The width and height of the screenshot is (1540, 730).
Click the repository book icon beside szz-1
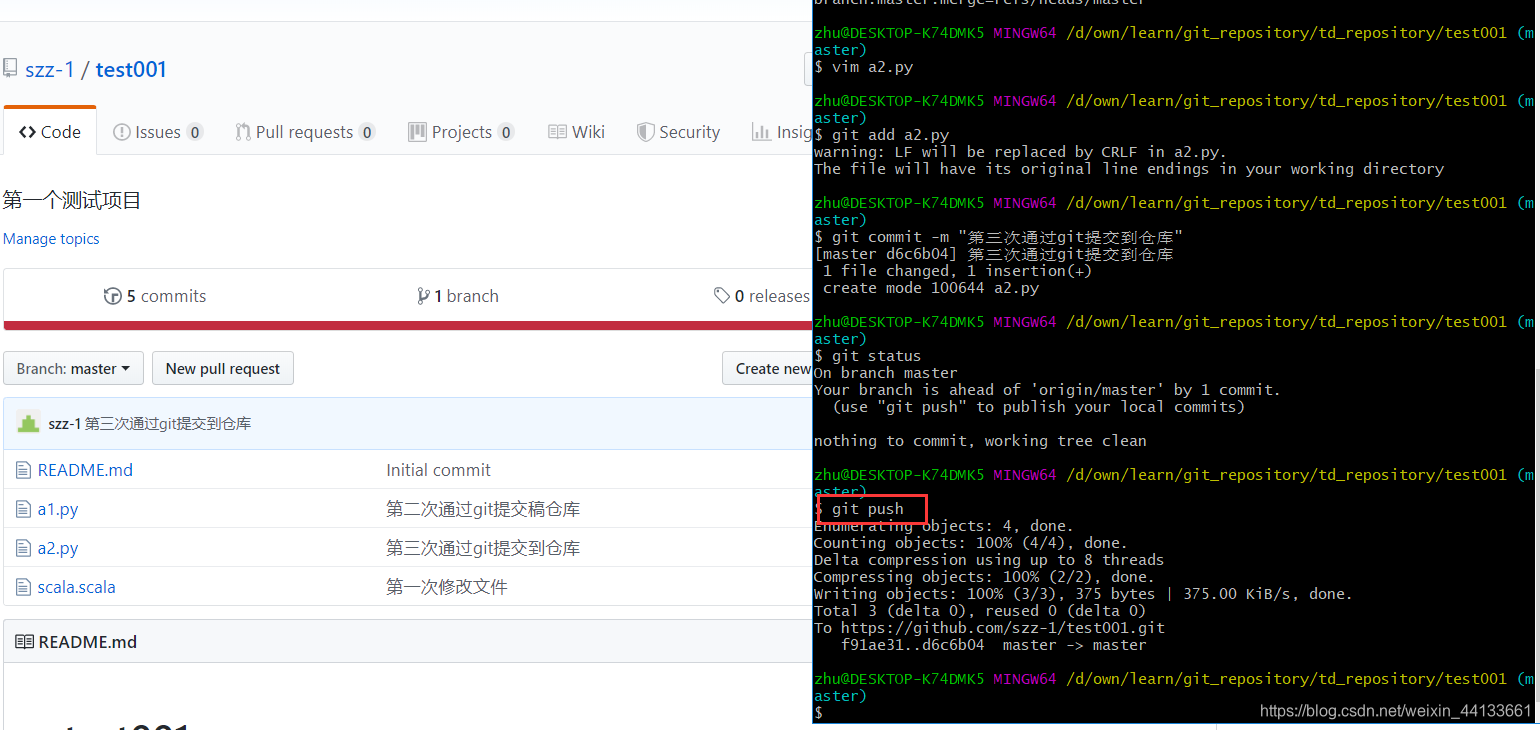tap(10, 68)
